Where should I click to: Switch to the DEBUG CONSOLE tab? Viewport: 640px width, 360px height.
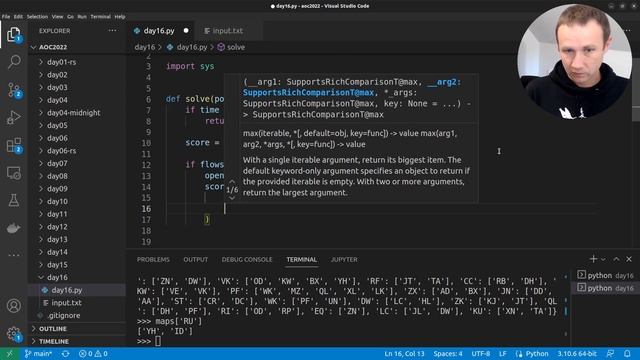click(247, 260)
